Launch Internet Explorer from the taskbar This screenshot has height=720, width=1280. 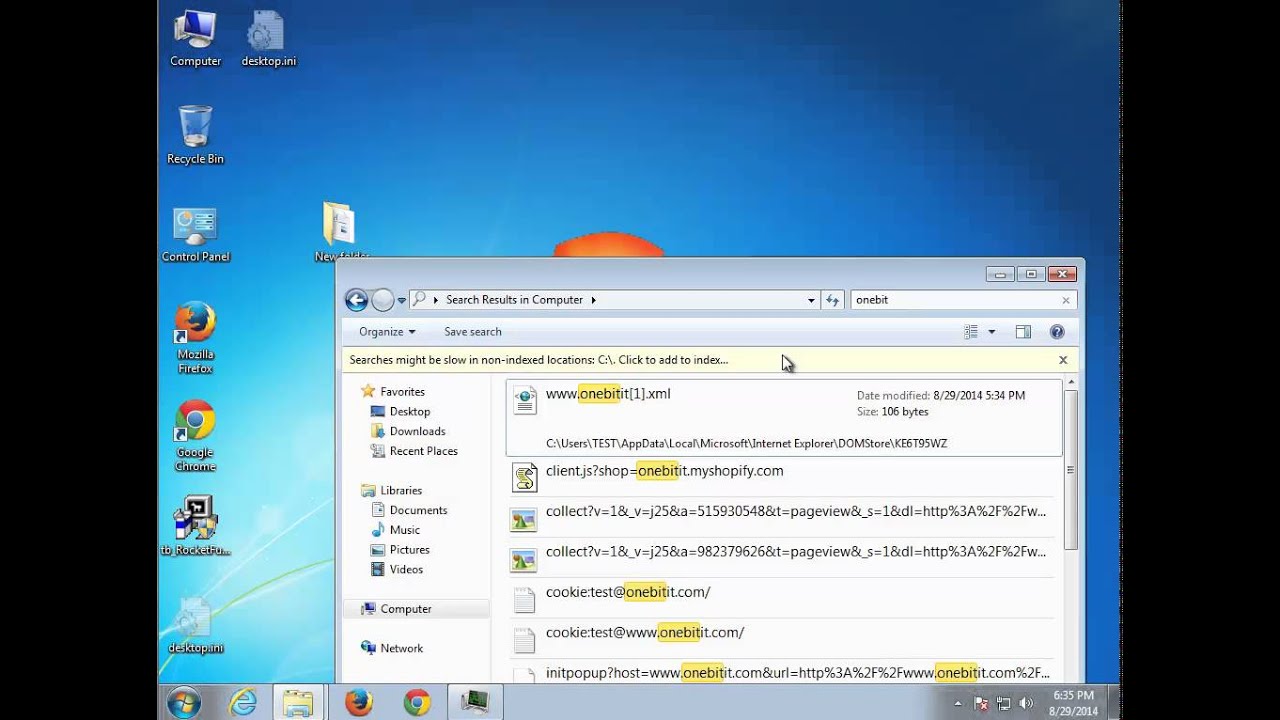click(x=243, y=703)
